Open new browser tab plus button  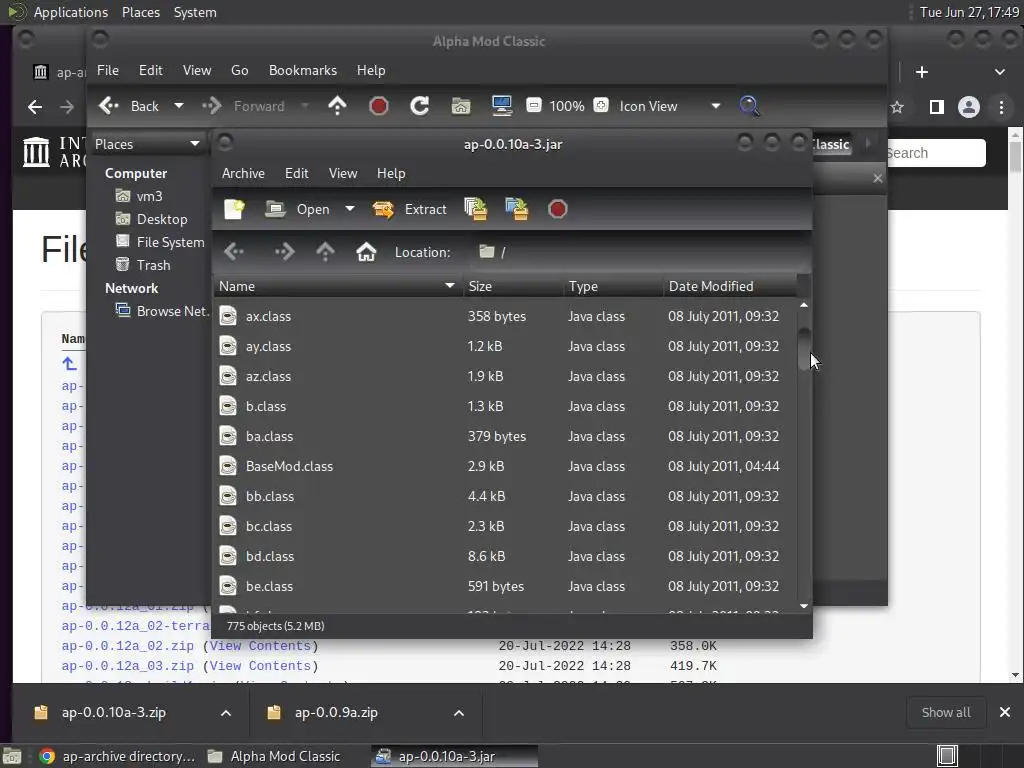922,72
